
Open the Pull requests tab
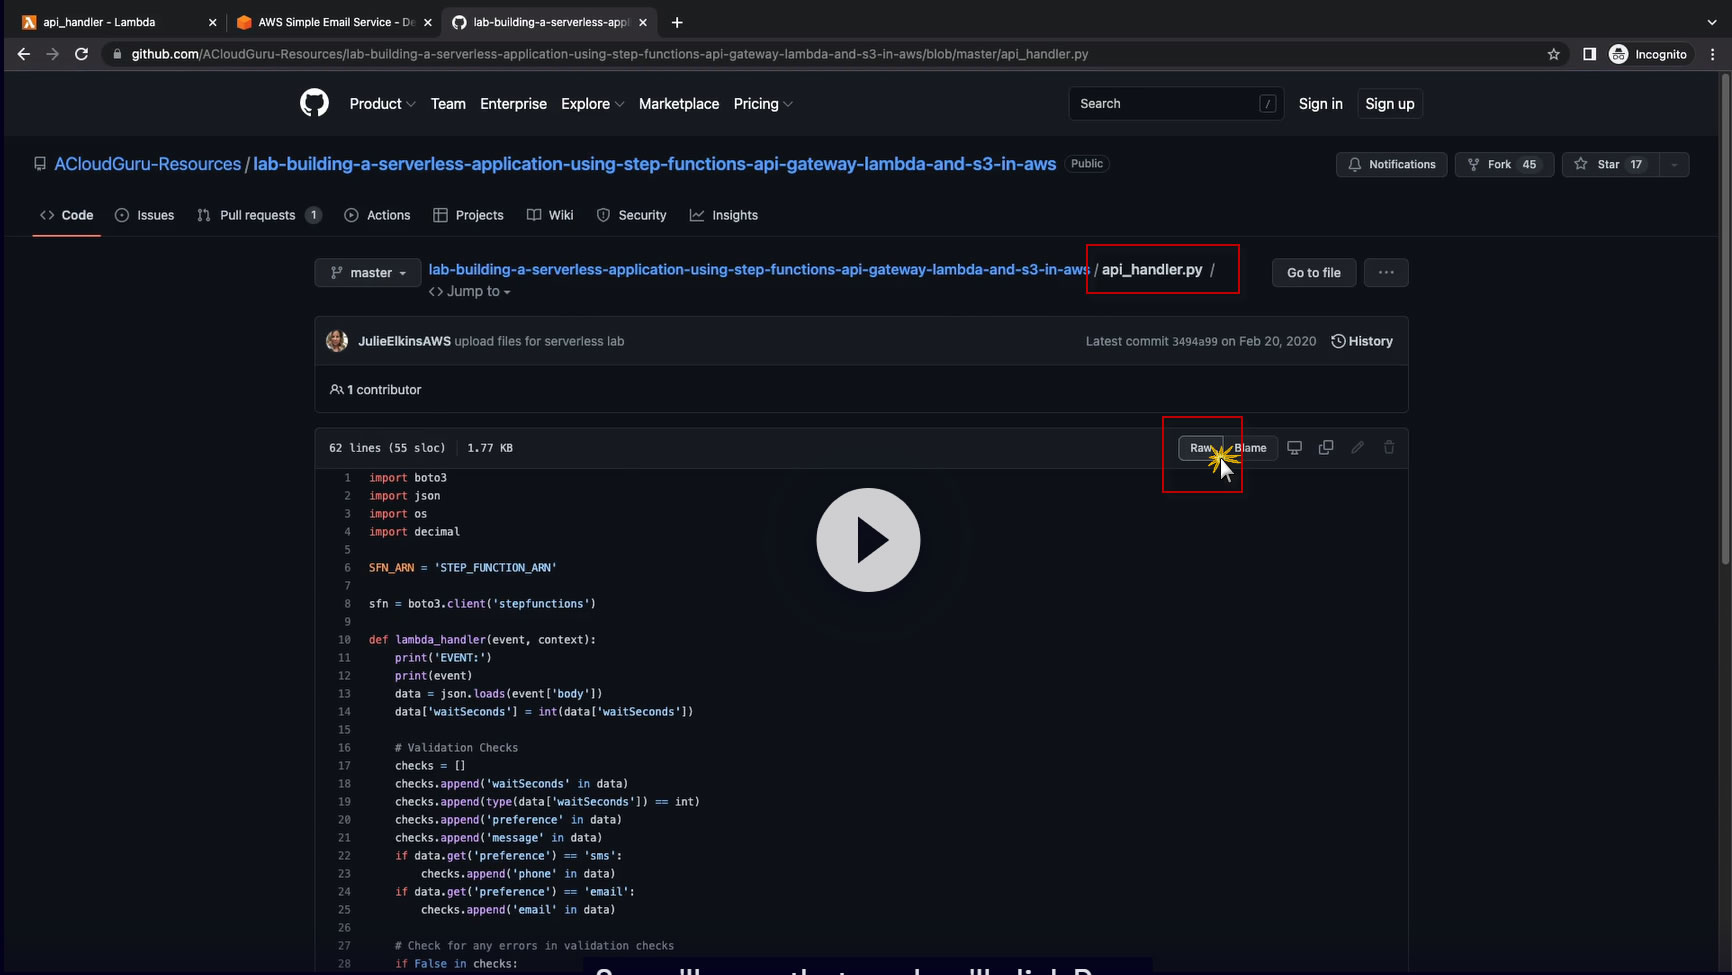click(259, 215)
